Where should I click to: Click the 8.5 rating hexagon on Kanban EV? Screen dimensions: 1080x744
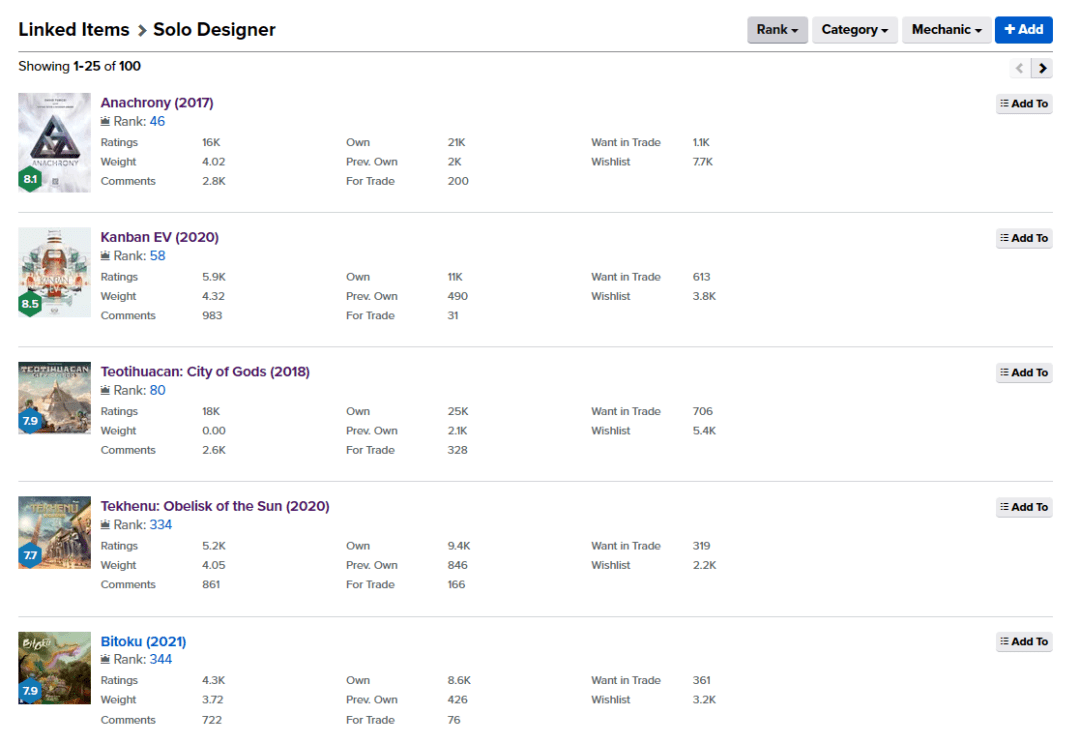point(30,305)
